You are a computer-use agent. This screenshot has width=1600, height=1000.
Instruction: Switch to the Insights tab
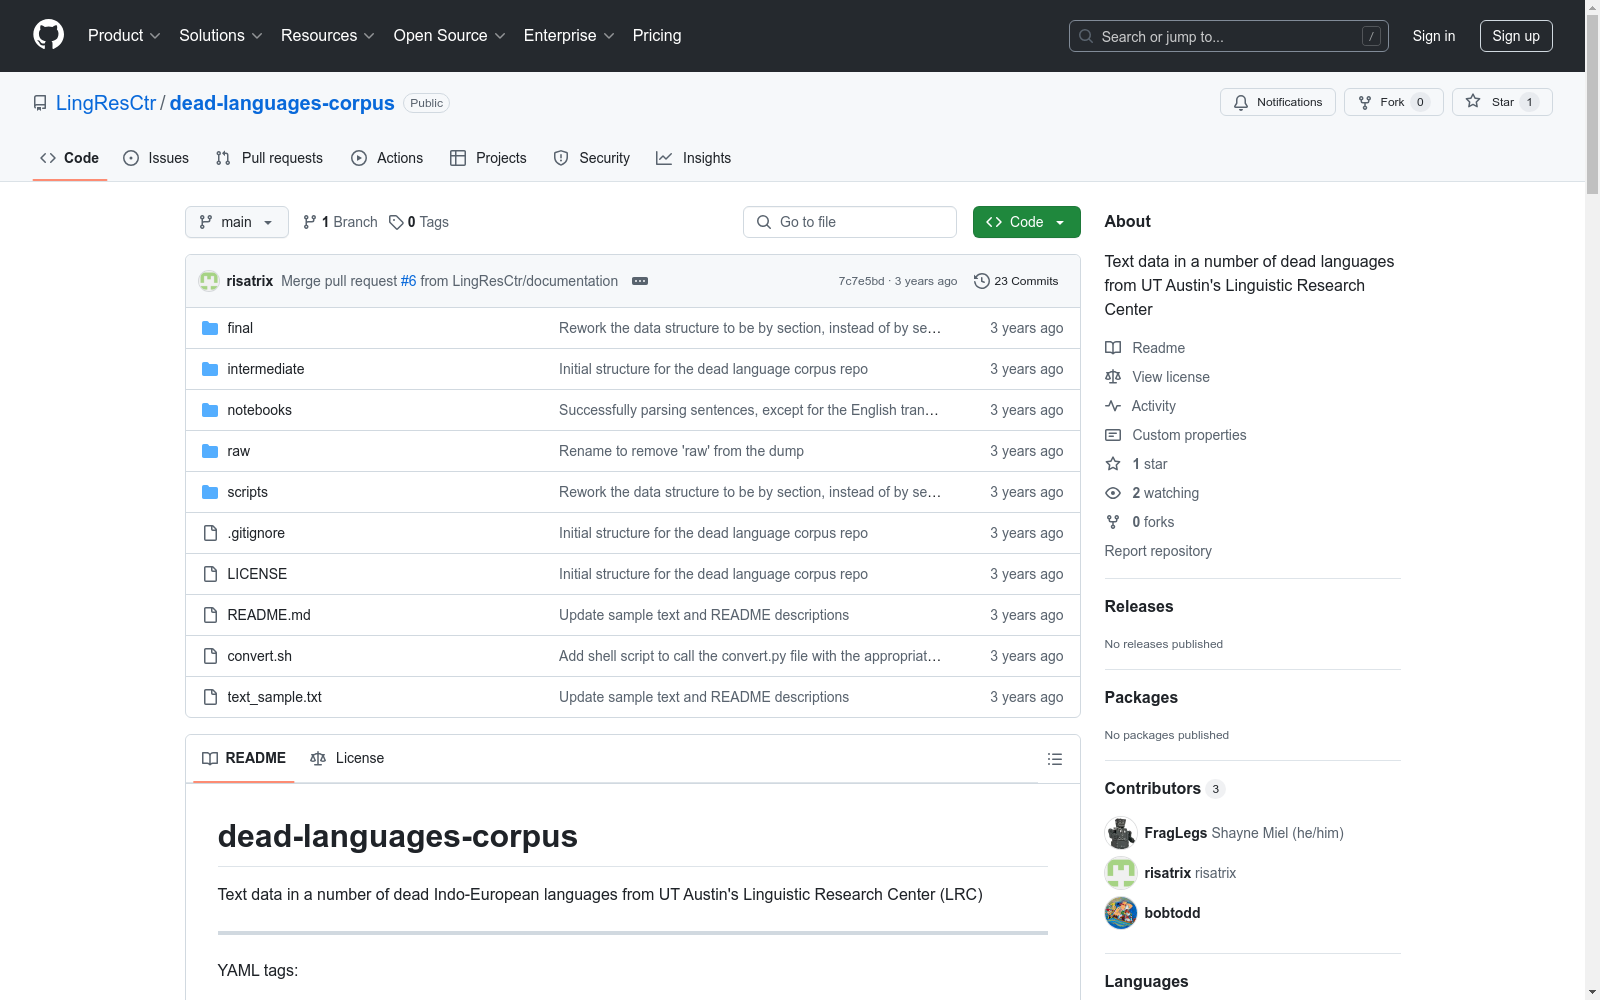pyautogui.click(x=694, y=158)
